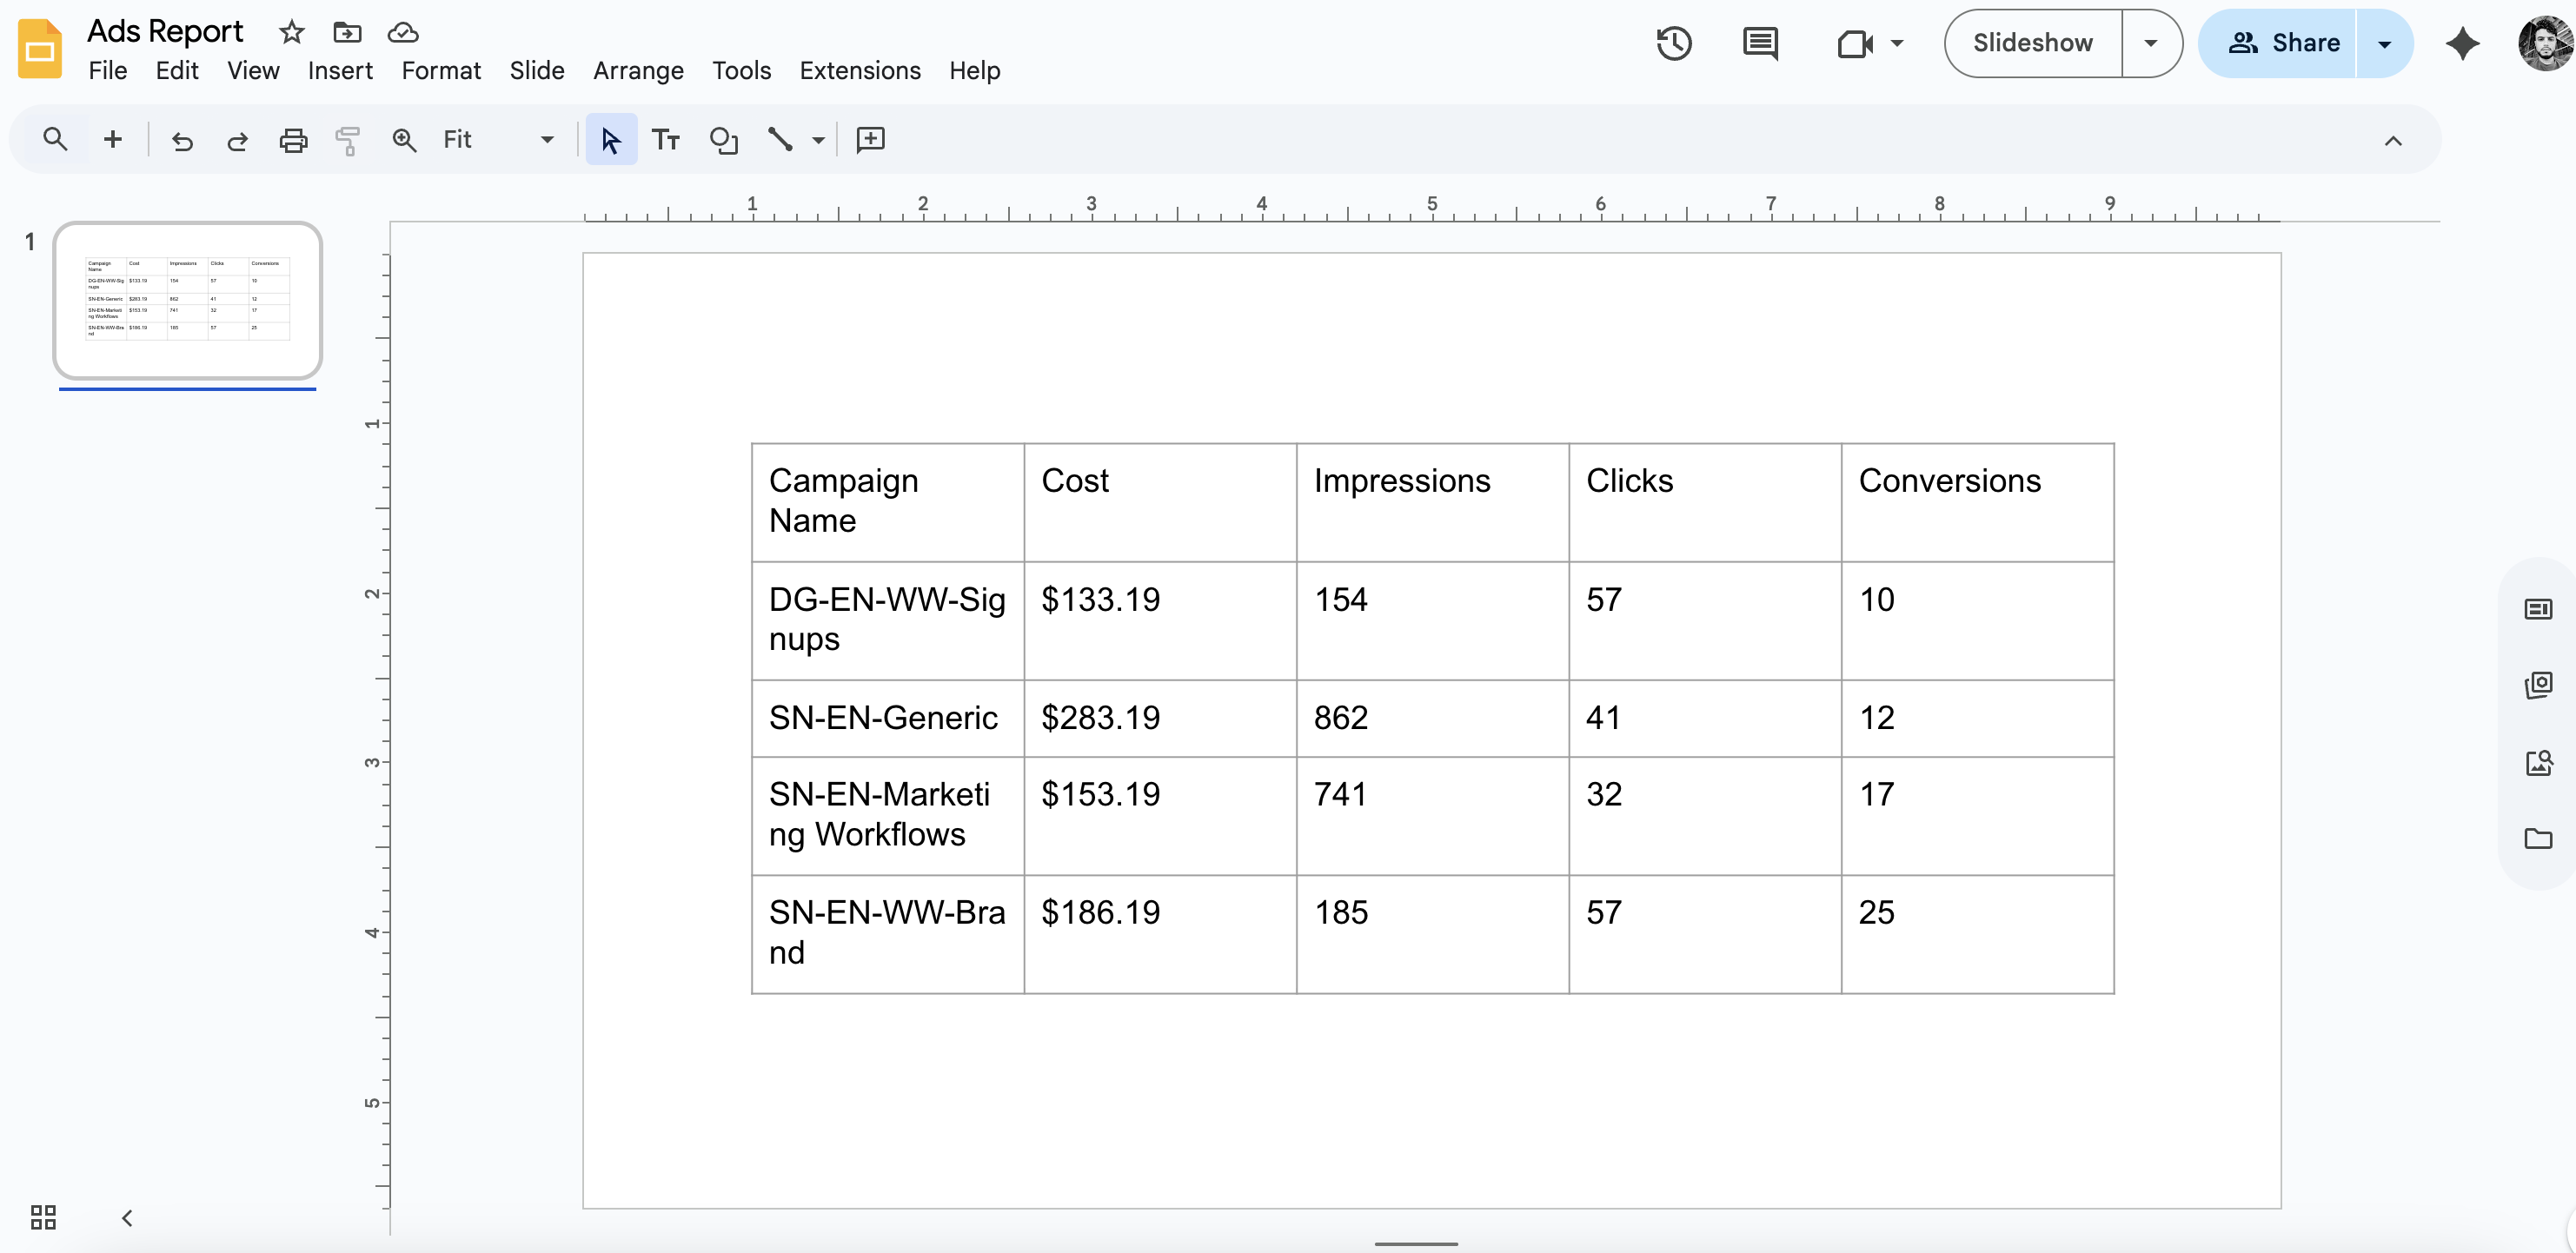
Task: Select slide 1 thumbnail
Action: [x=188, y=300]
